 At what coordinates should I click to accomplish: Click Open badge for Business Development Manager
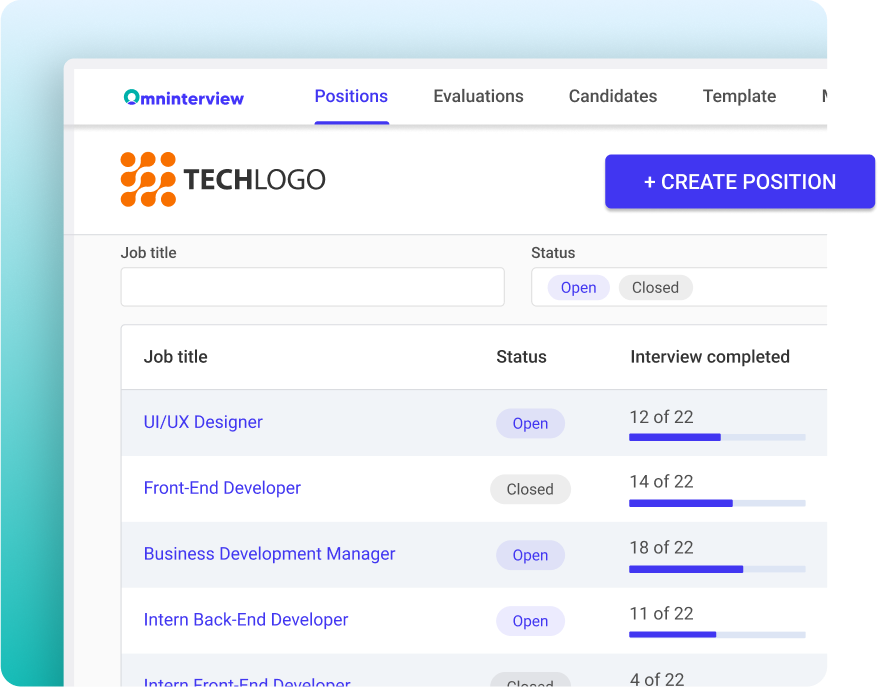(x=530, y=555)
